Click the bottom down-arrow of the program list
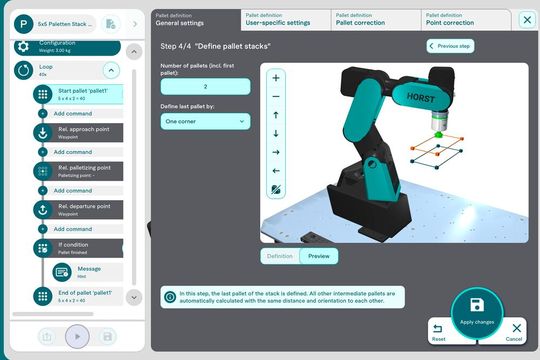The width and height of the screenshot is (540, 360). coord(134,297)
